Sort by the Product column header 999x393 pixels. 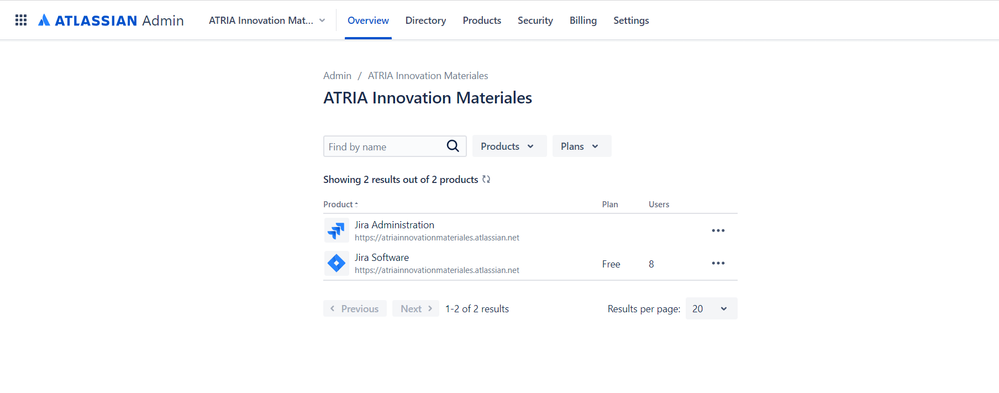tap(340, 204)
